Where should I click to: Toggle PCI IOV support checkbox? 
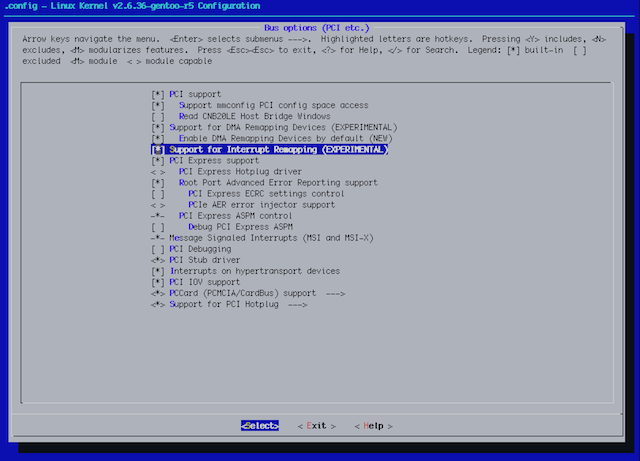(x=158, y=282)
